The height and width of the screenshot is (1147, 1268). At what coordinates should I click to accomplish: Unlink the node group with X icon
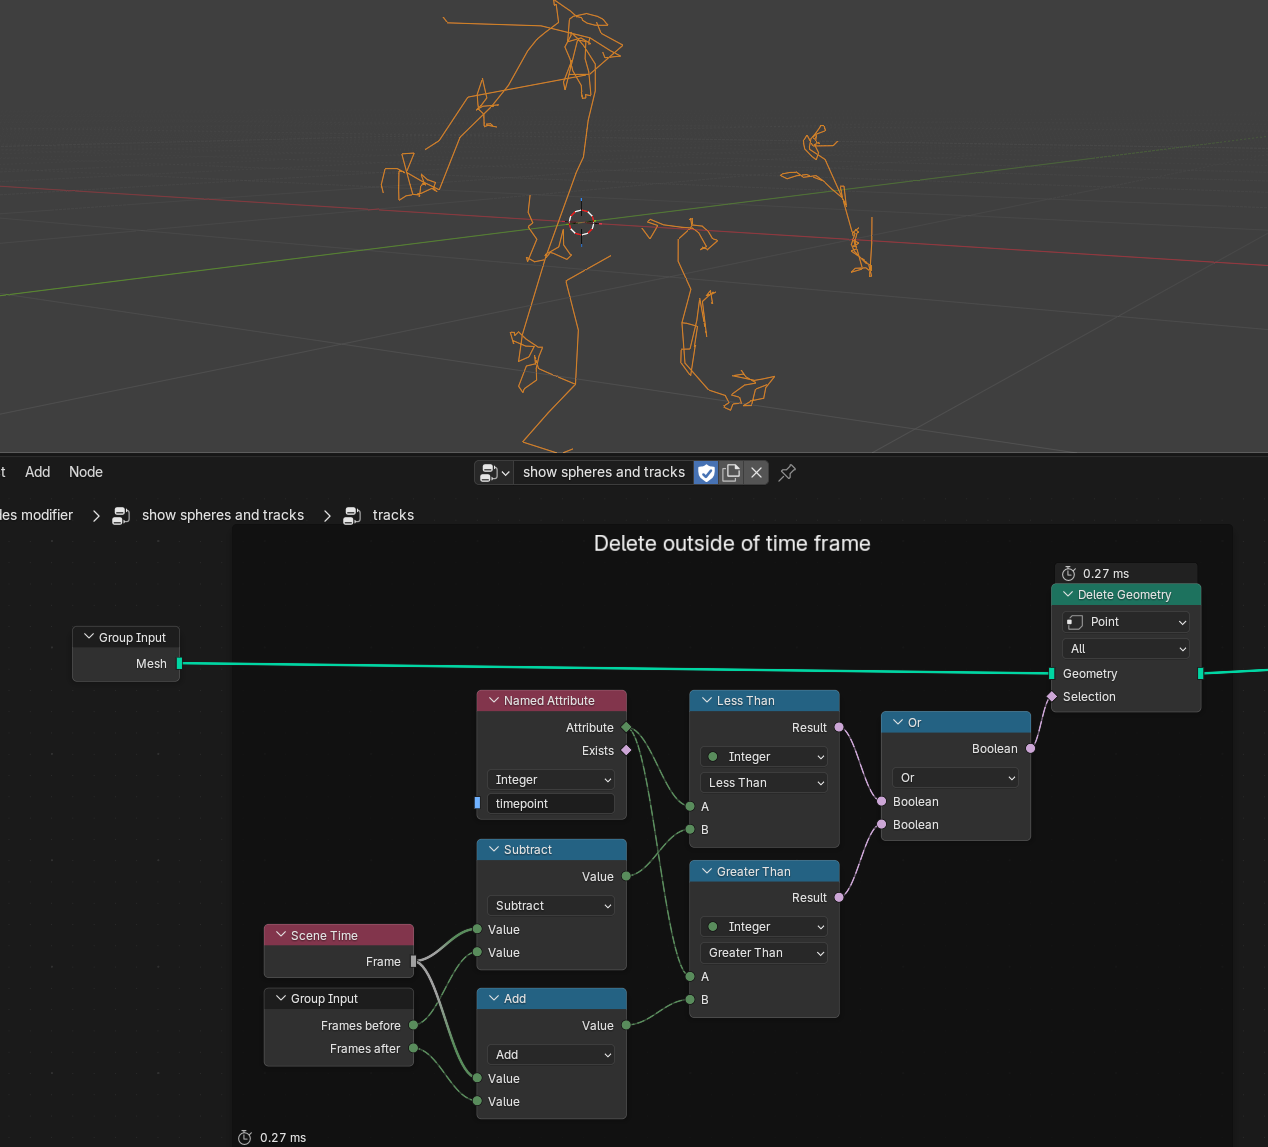(x=756, y=473)
